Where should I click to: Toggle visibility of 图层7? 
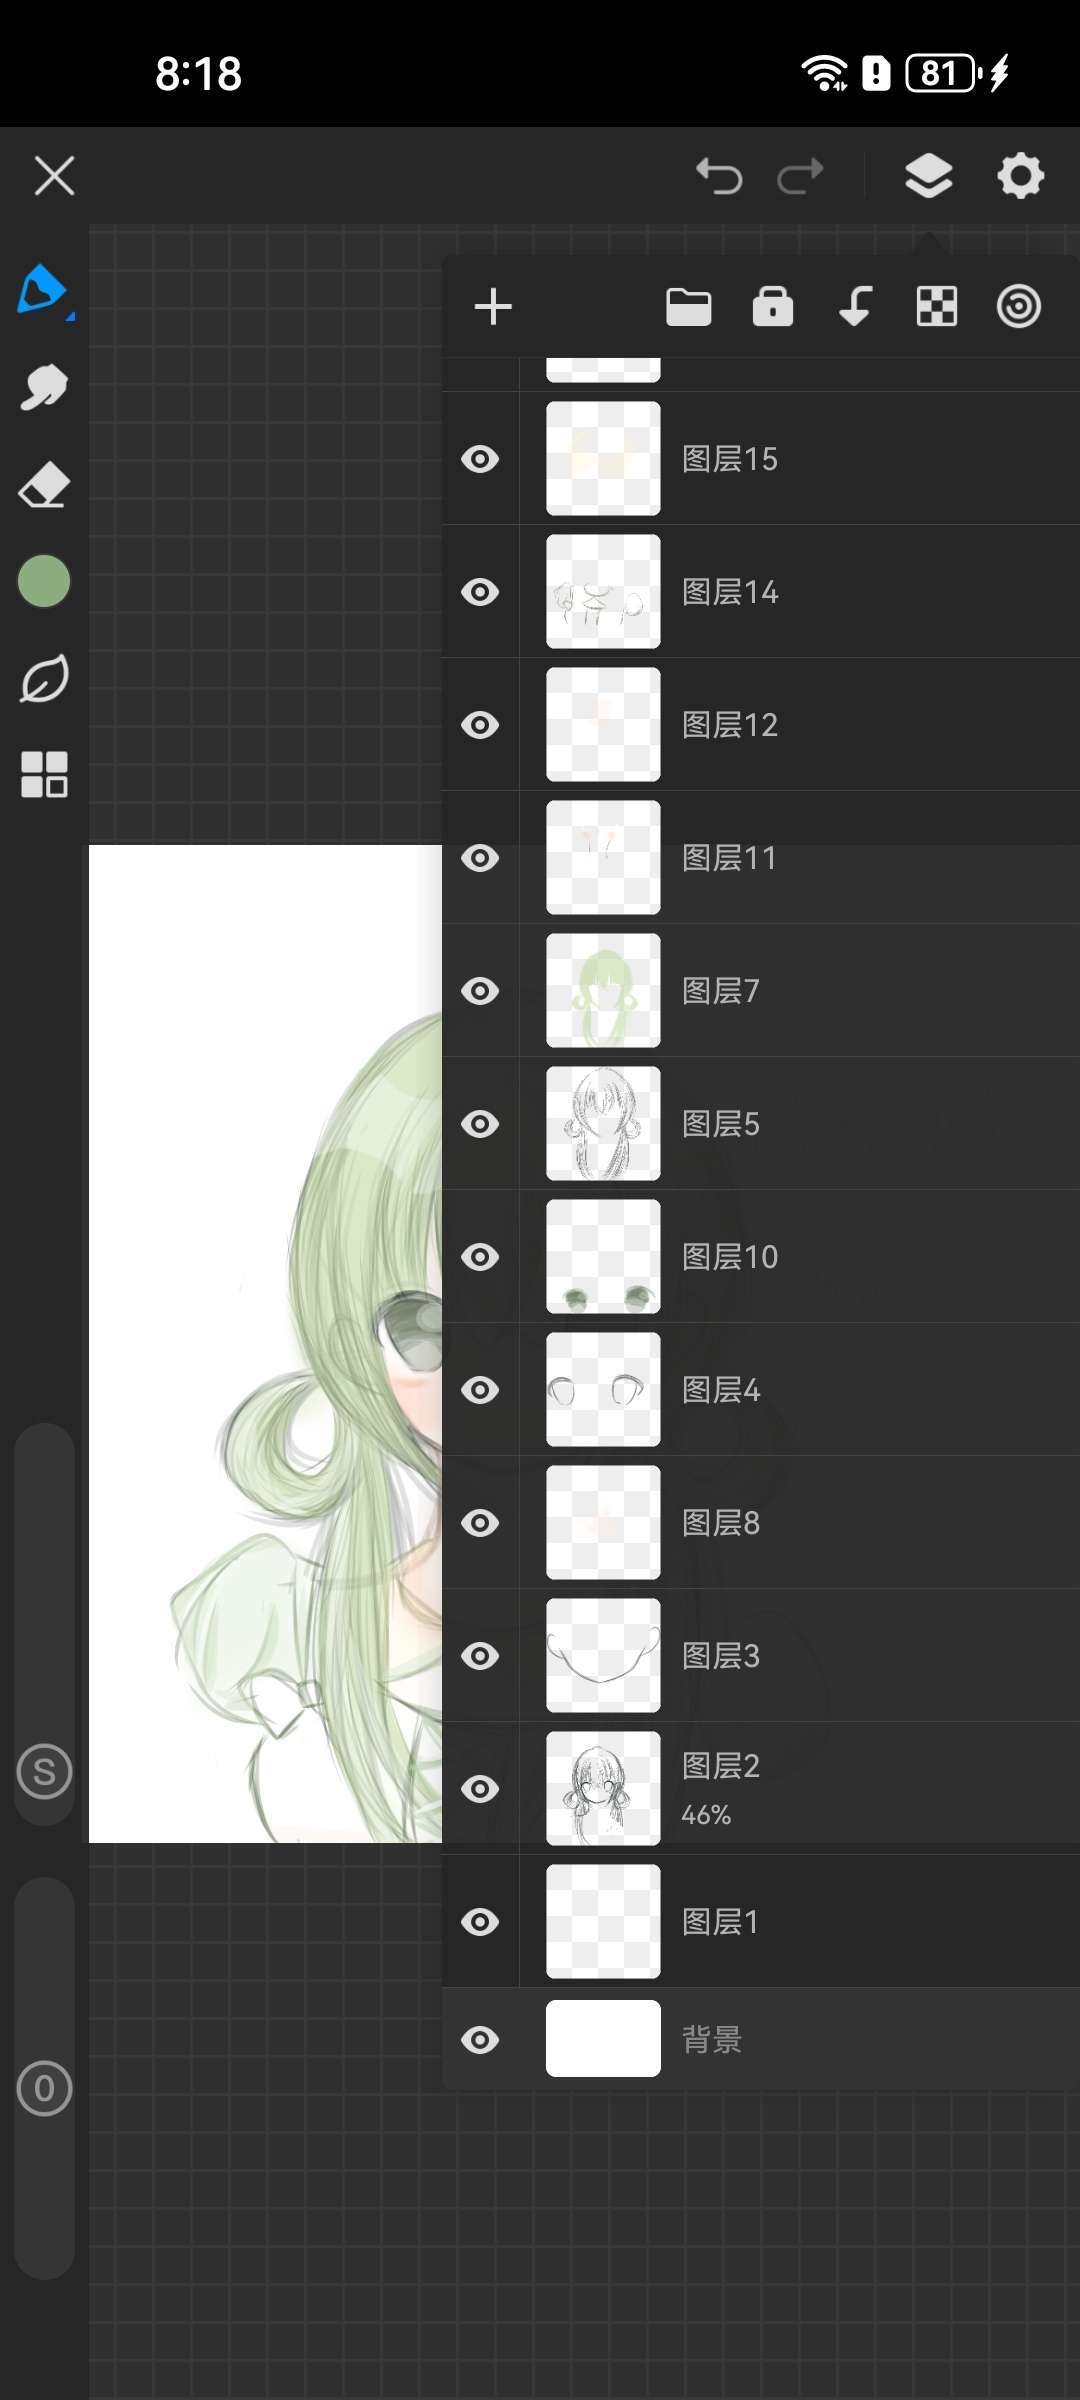tap(480, 991)
